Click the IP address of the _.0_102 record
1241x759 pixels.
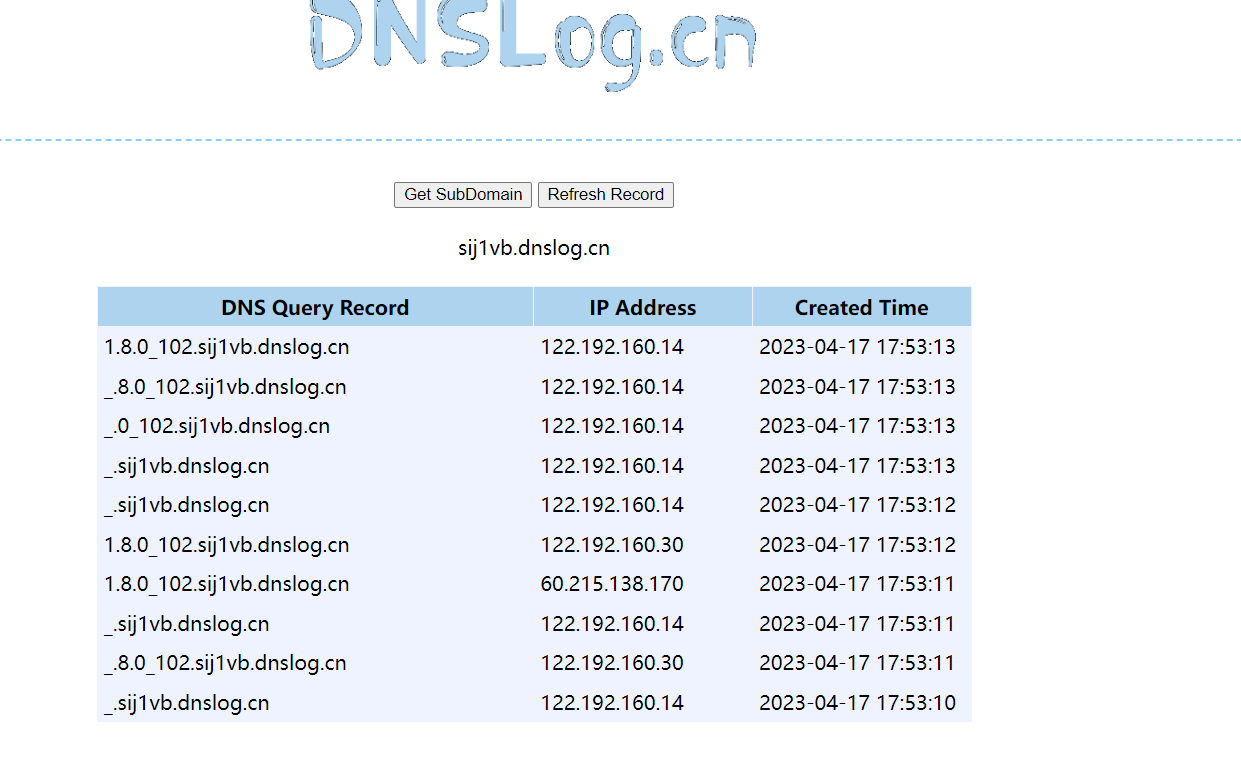[612, 427]
